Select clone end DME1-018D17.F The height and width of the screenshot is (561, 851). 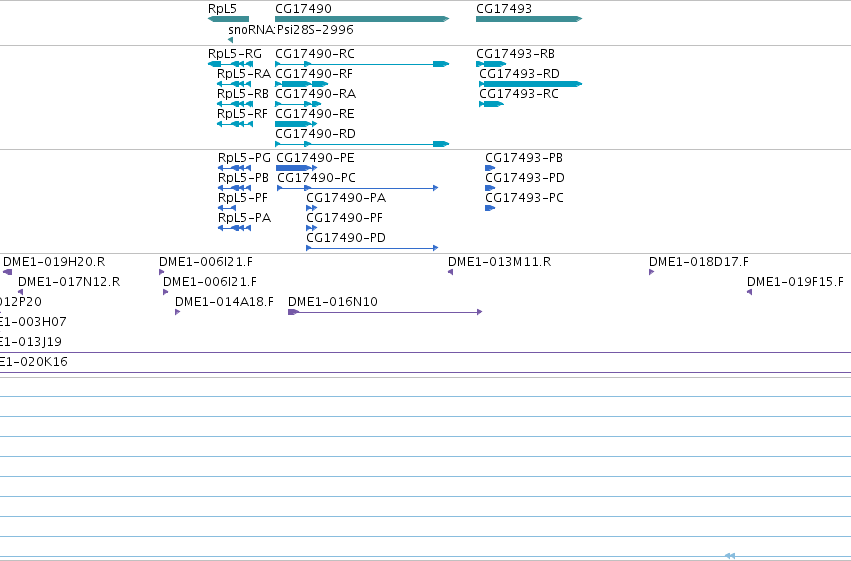tap(698, 262)
